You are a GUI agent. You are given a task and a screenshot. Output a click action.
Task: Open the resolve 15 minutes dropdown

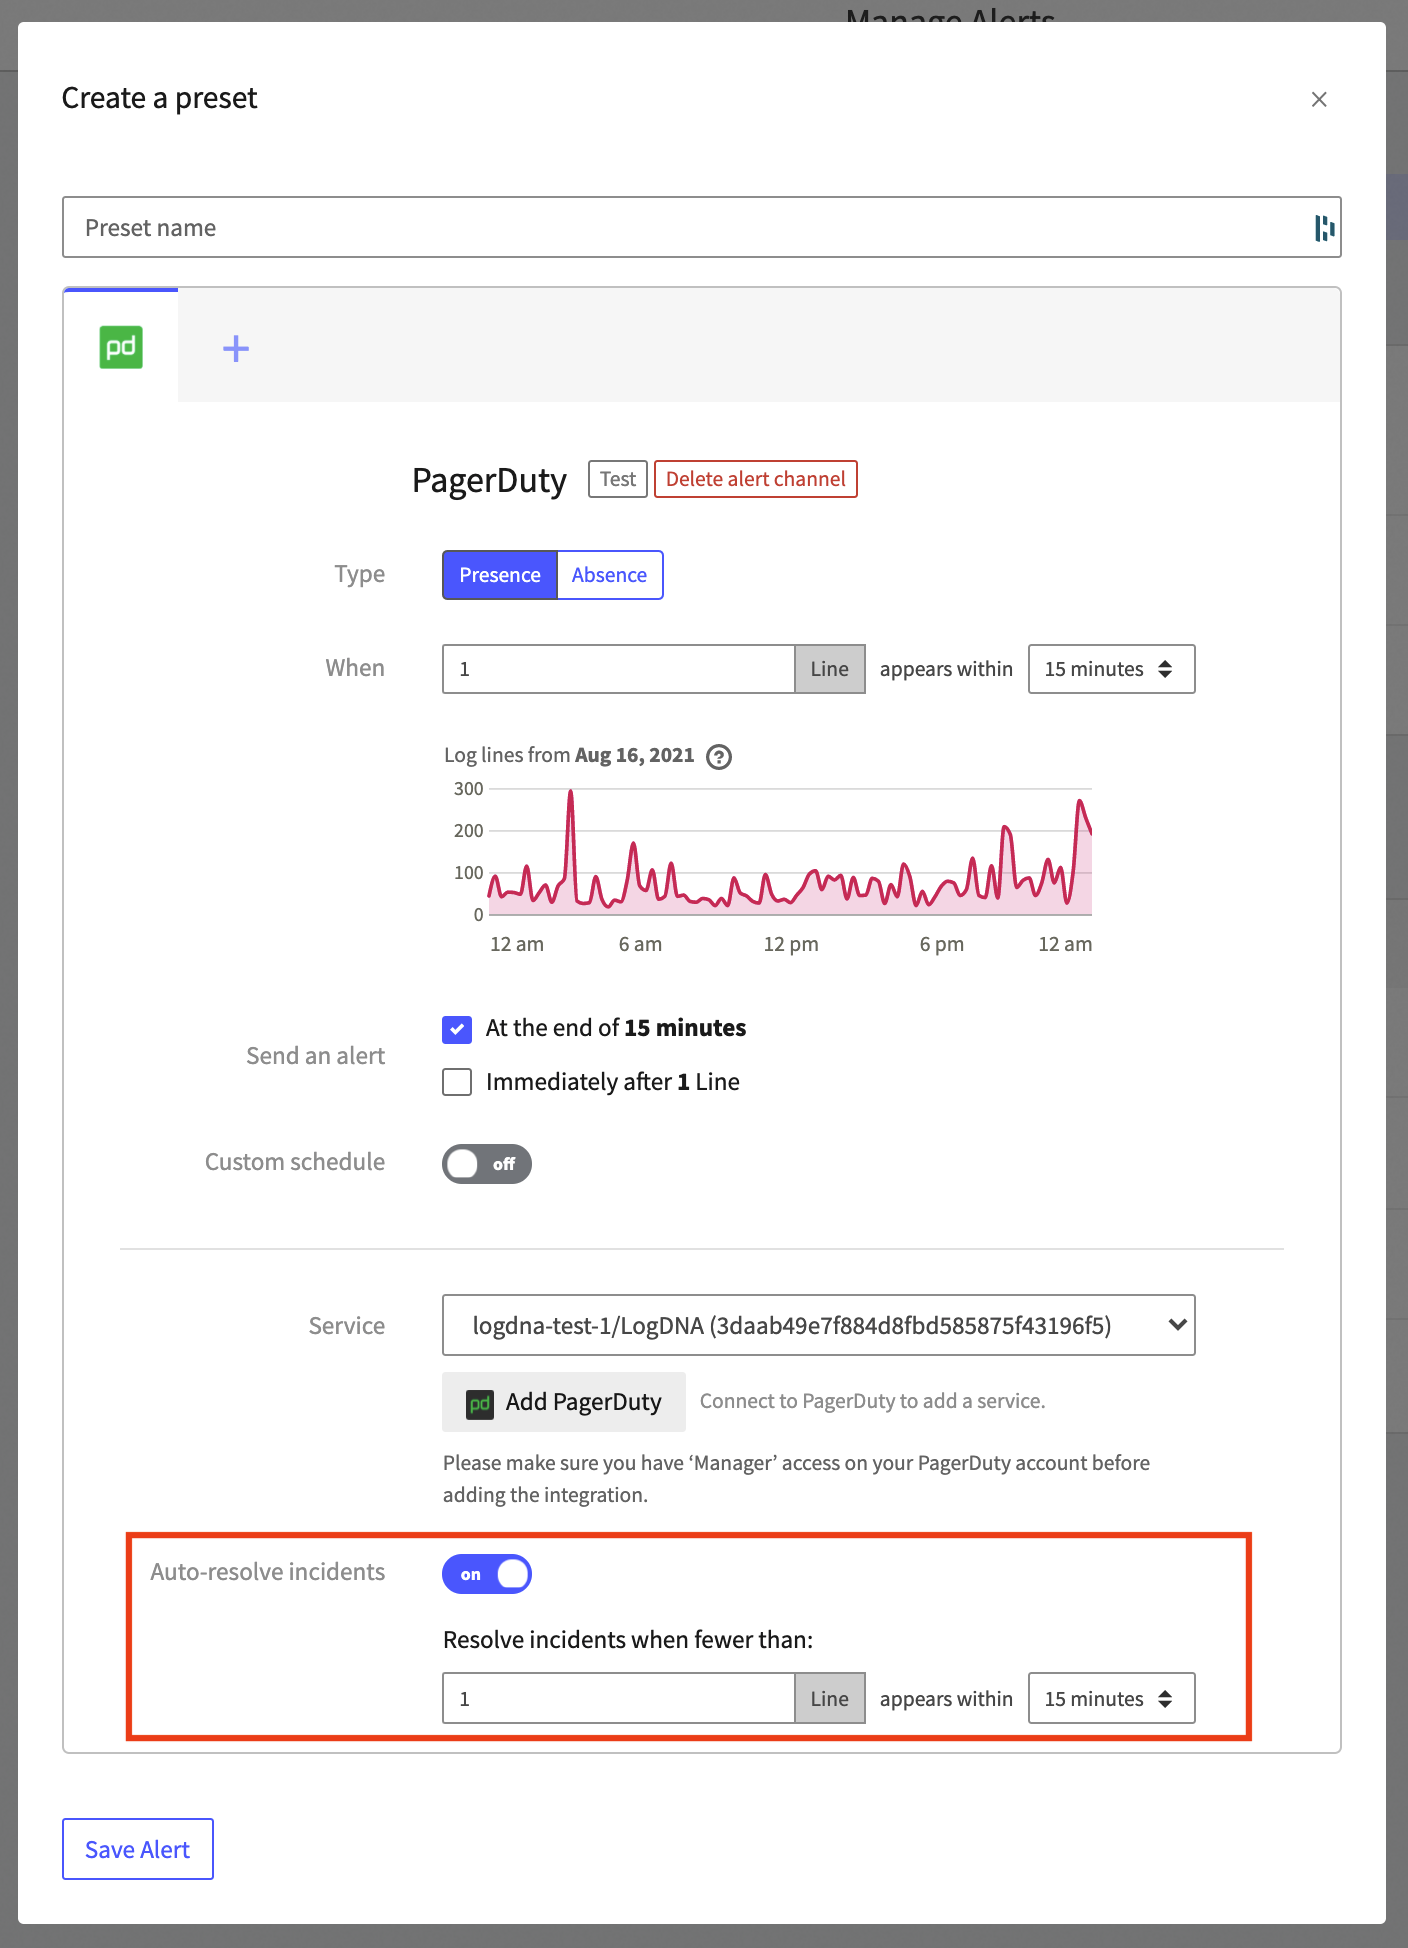(1111, 1698)
